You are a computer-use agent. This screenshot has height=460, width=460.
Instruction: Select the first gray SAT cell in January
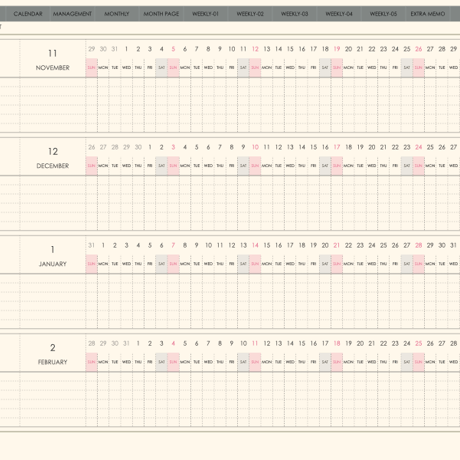[161, 264]
